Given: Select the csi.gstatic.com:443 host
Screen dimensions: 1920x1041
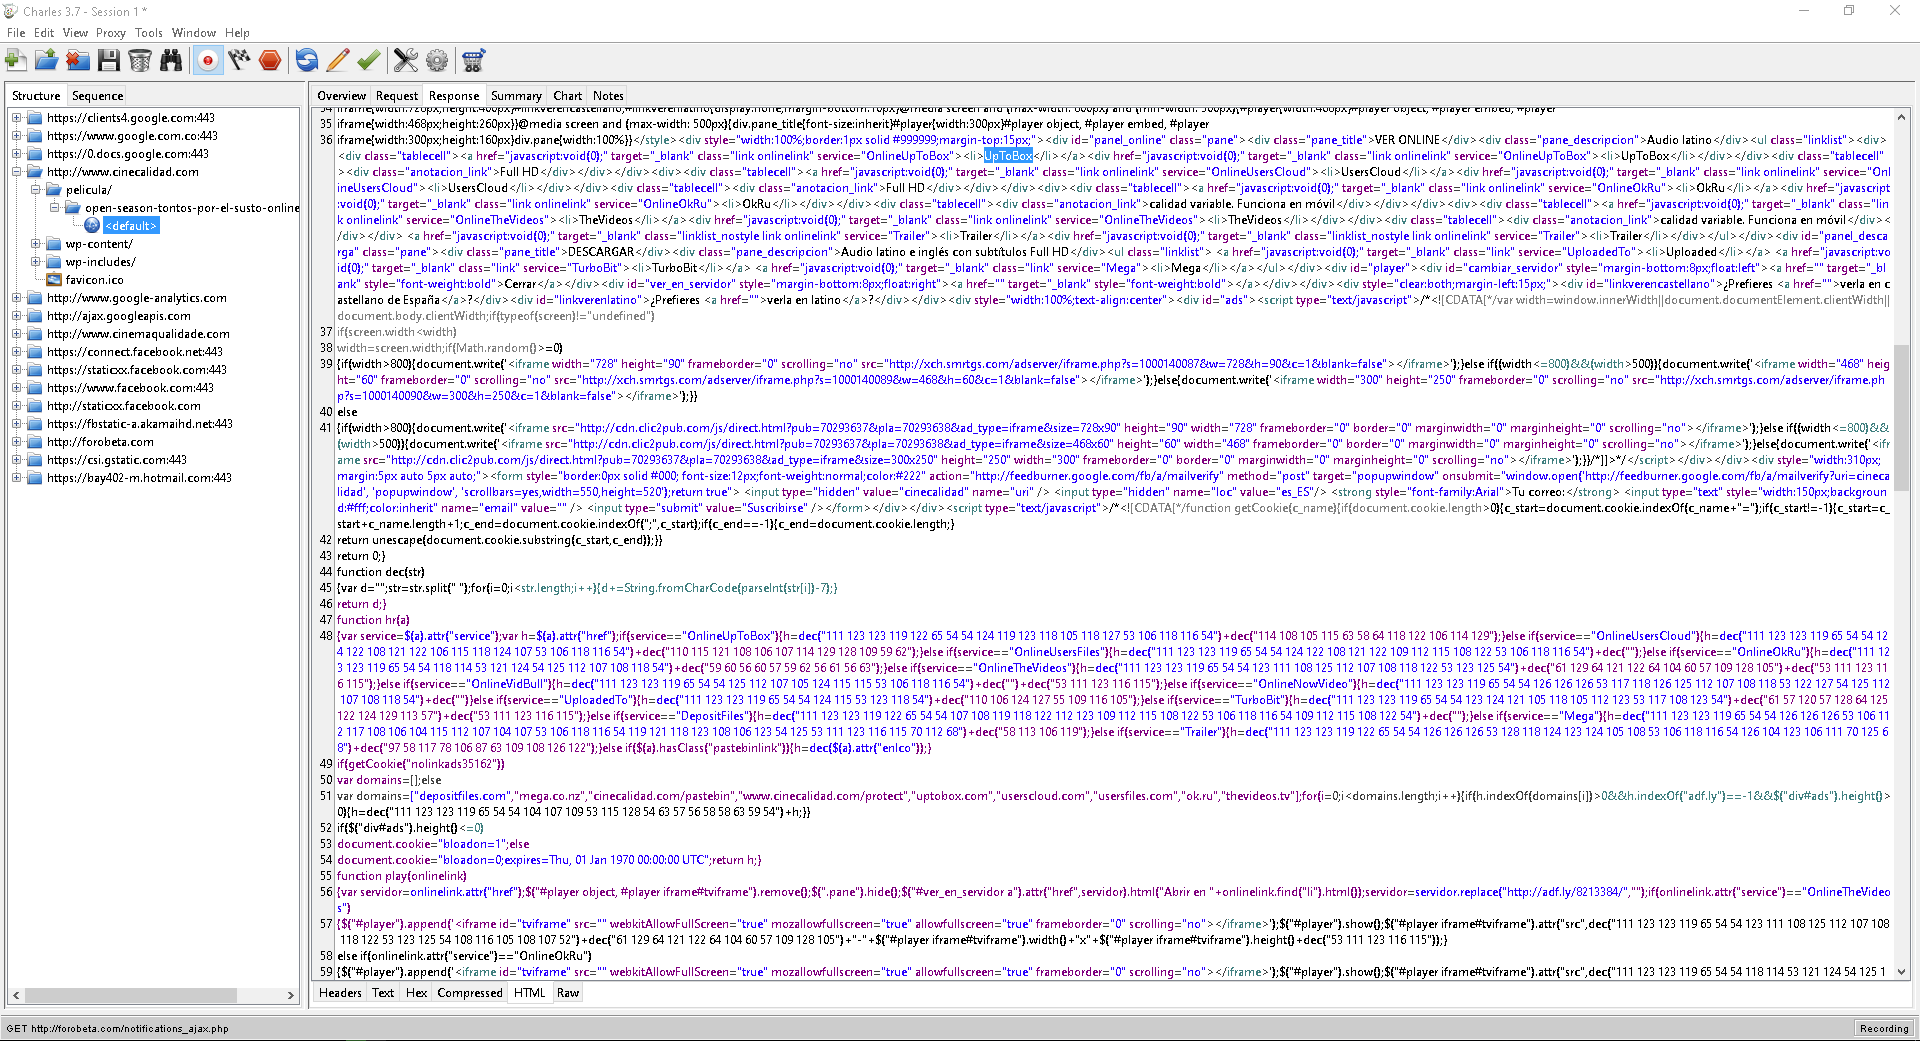Looking at the screenshot, I should click(x=116, y=460).
